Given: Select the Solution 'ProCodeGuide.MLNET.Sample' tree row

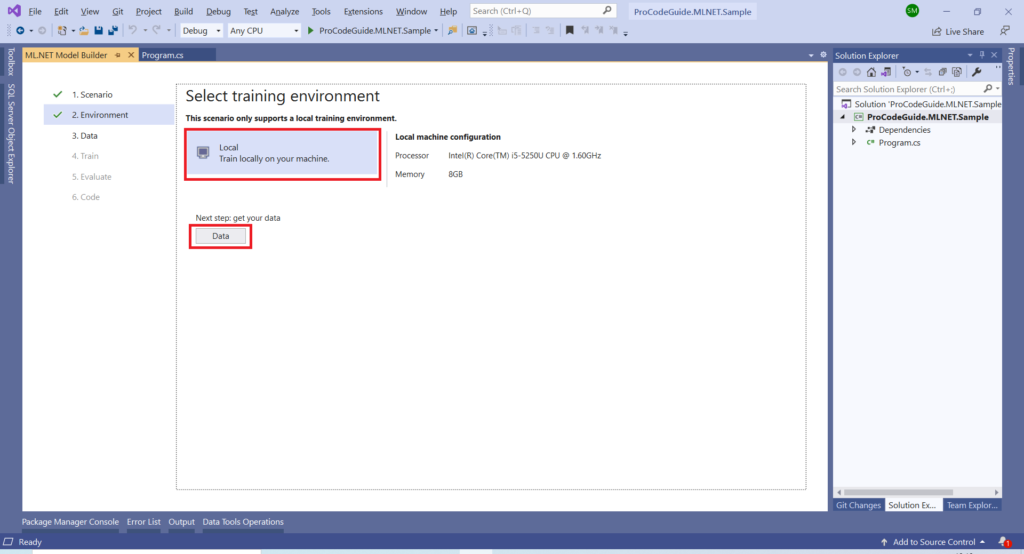Looking at the screenshot, I should pos(921,104).
